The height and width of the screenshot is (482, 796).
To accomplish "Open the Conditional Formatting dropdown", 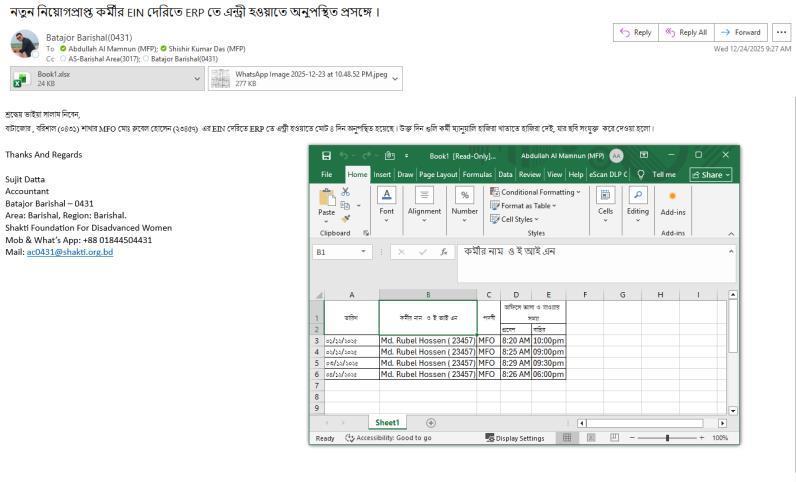I will [538, 192].
